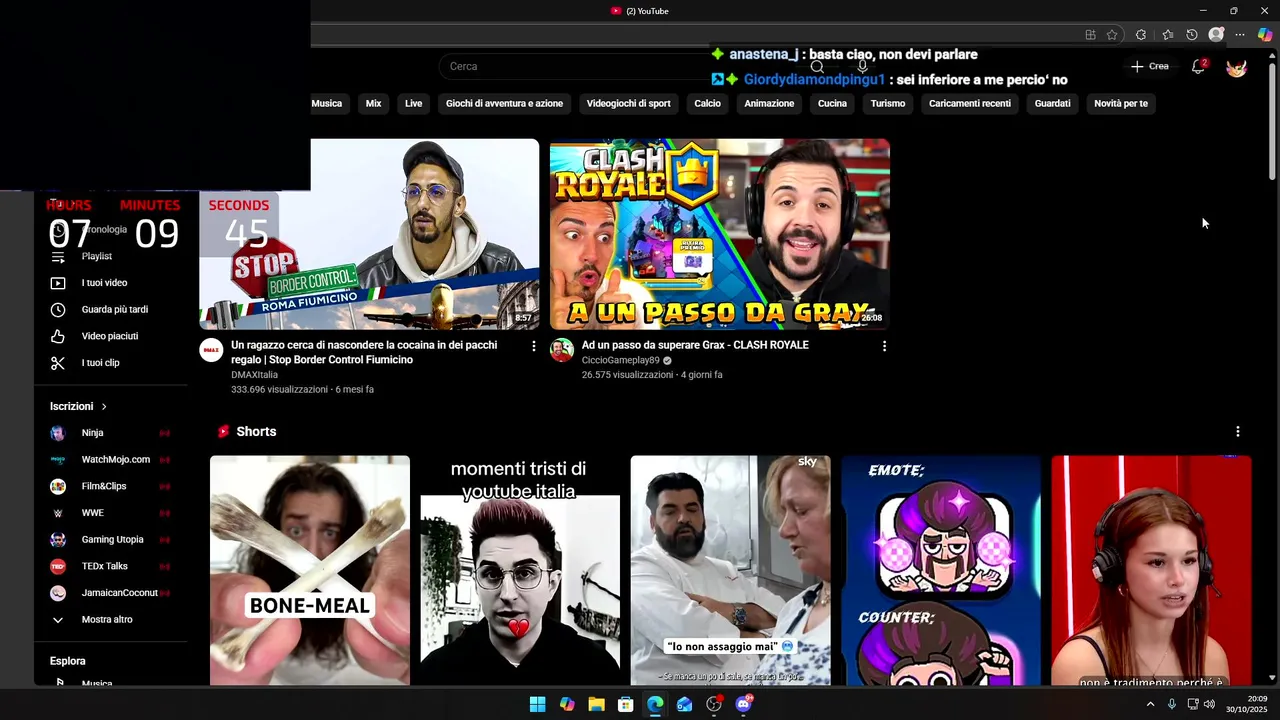
Task: Open Video piaciuti in sidebar
Action: pos(110,337)
